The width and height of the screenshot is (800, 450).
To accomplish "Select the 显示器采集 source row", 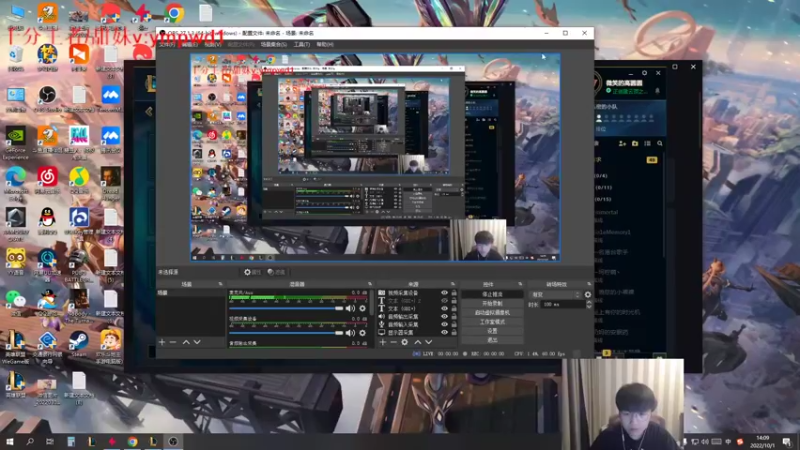I will pos(417,332).
